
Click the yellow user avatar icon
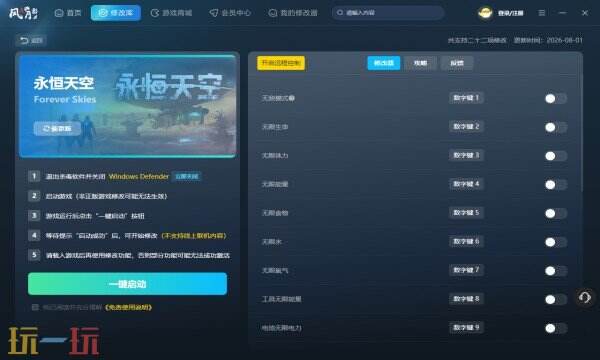coord(485,13)
